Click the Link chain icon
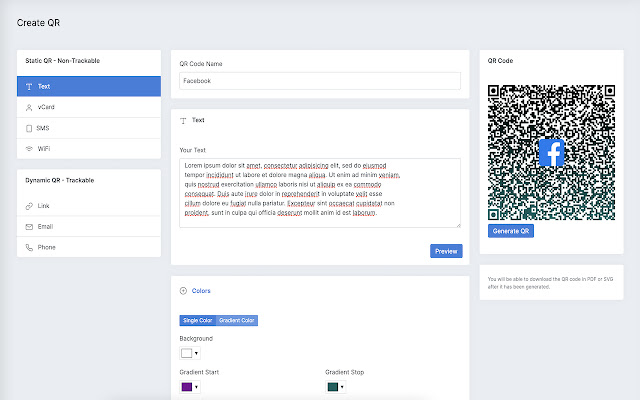 pos(29,205)
